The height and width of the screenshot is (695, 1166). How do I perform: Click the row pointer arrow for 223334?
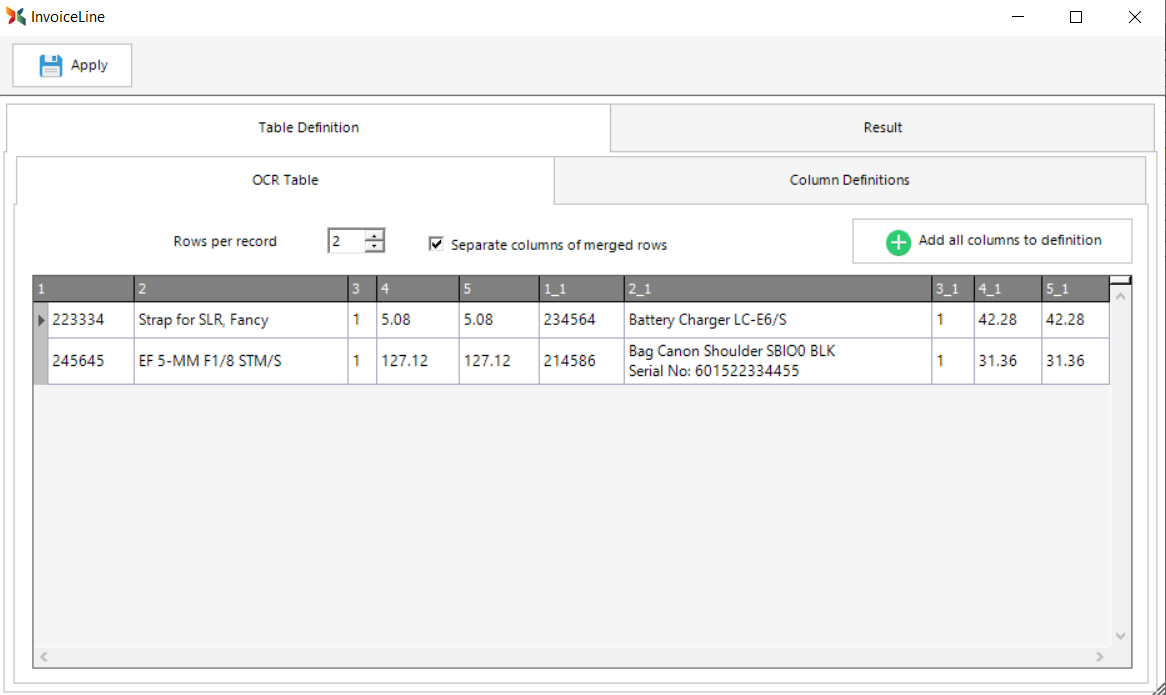click(41, 321)
